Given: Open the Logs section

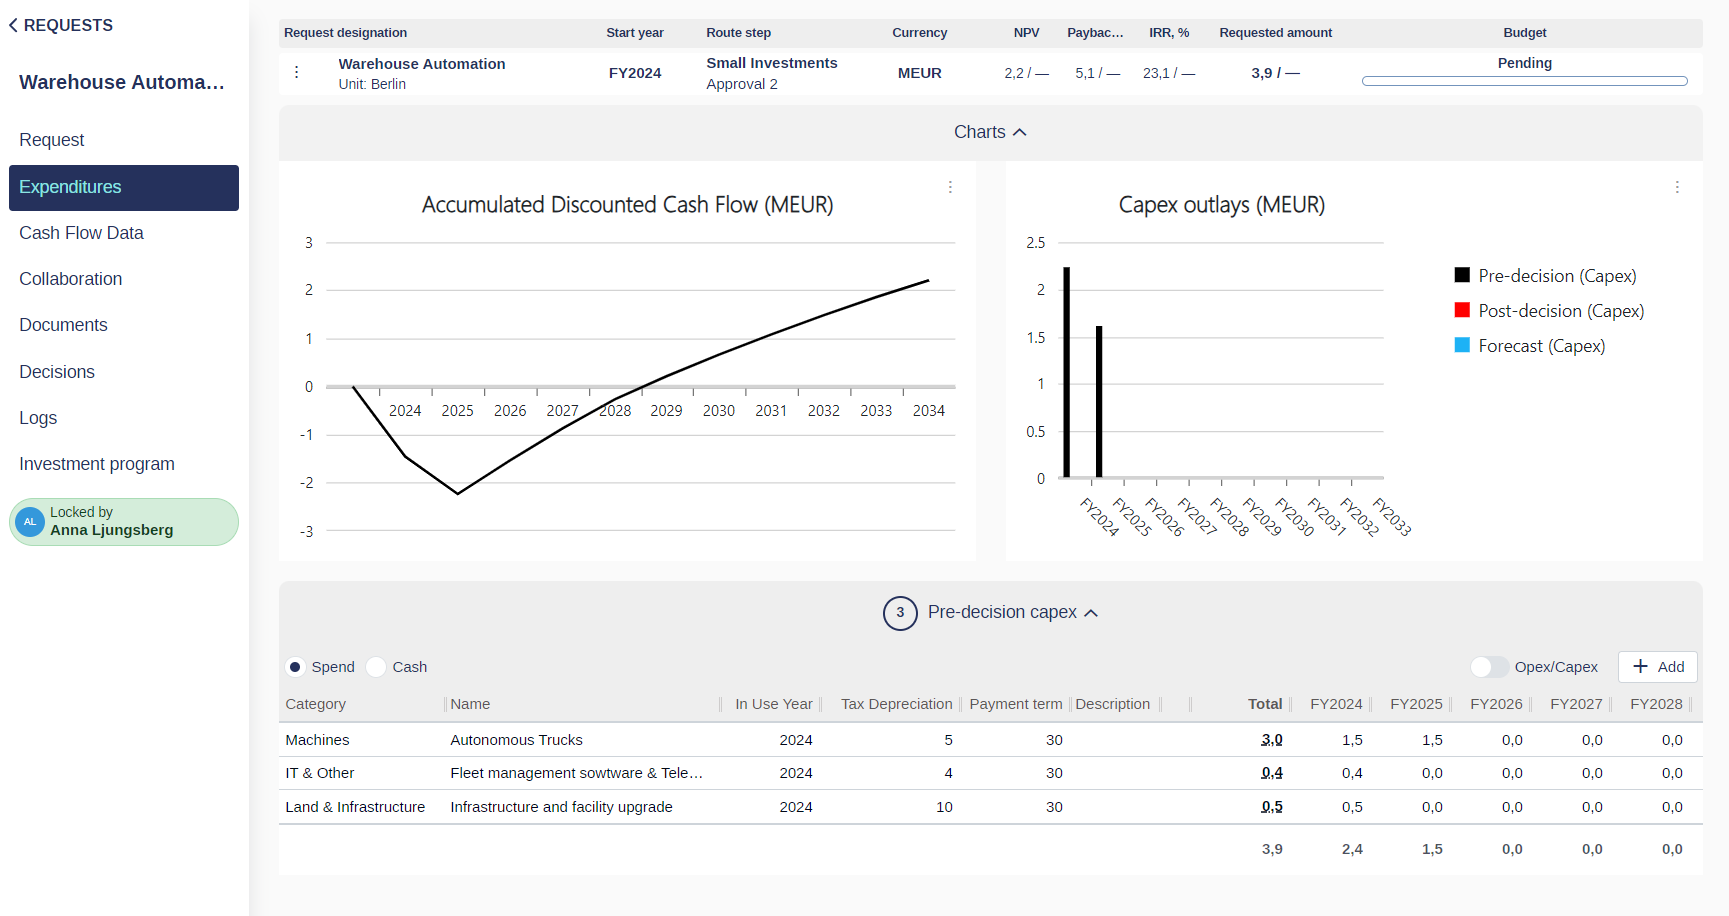Looking at the screenshot, I should (x=38, y=418).
